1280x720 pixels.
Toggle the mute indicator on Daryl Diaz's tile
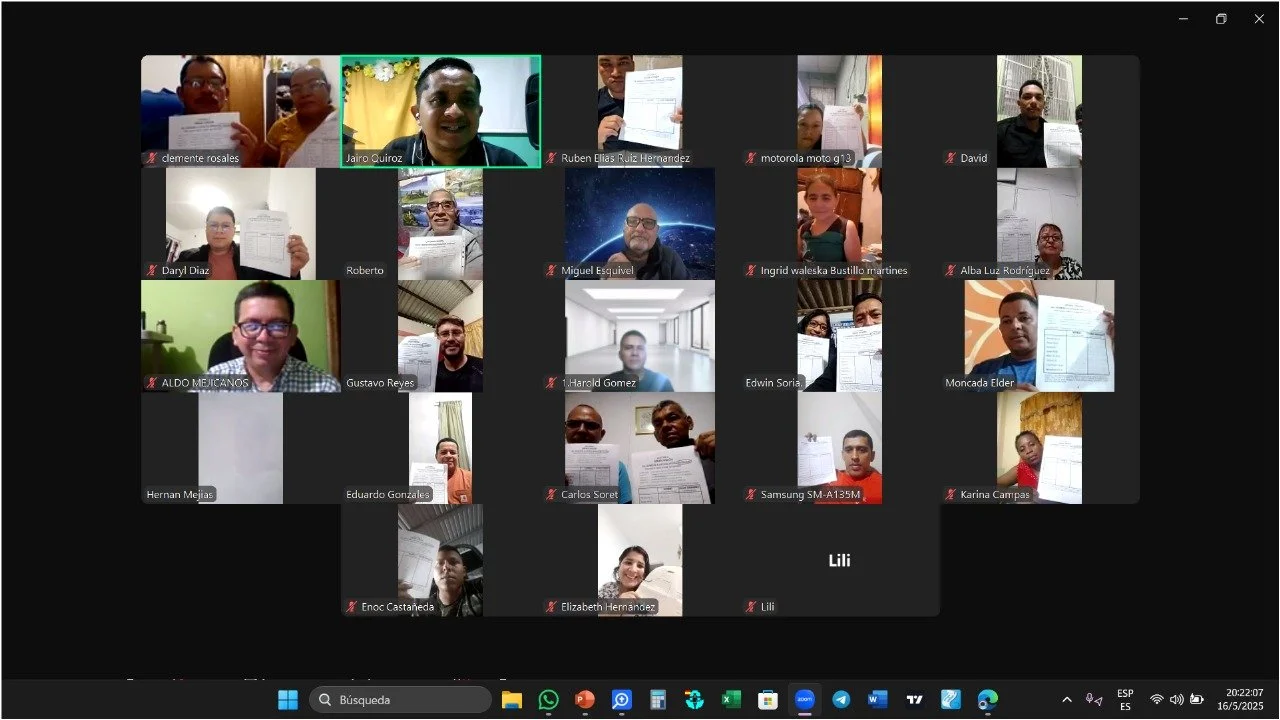pyautogui.click(x=150, y=269)
